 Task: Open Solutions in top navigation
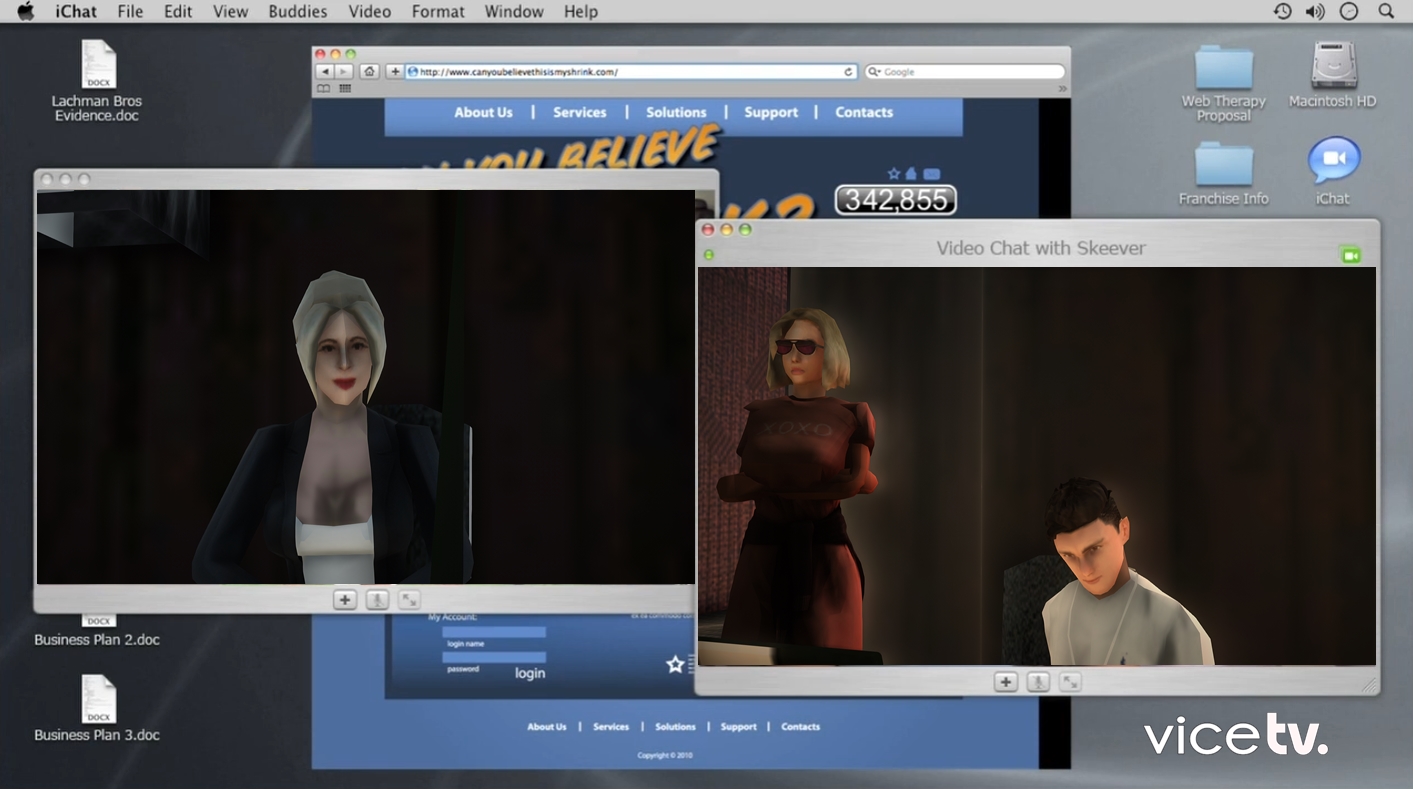[676, 112]
